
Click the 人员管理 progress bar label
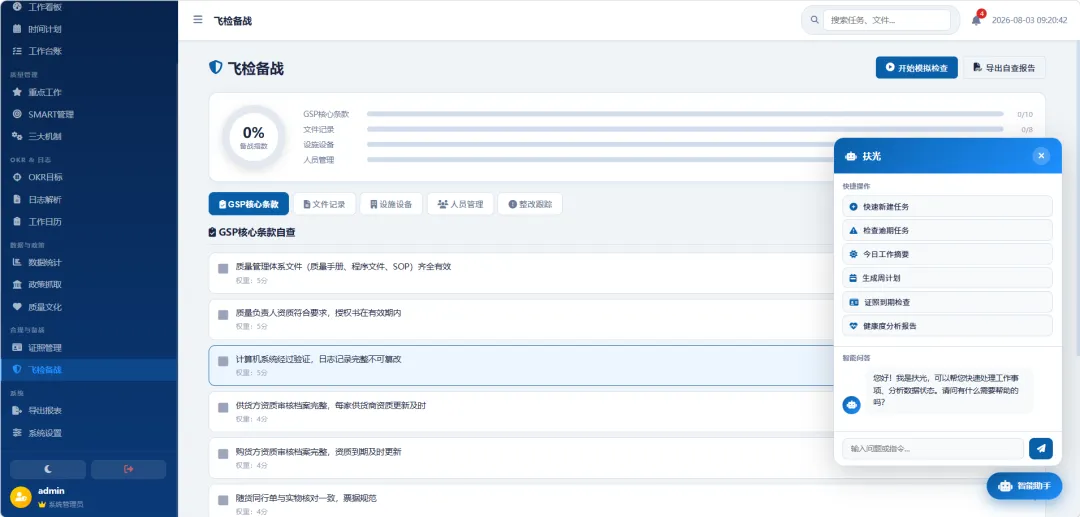point(319,160)
